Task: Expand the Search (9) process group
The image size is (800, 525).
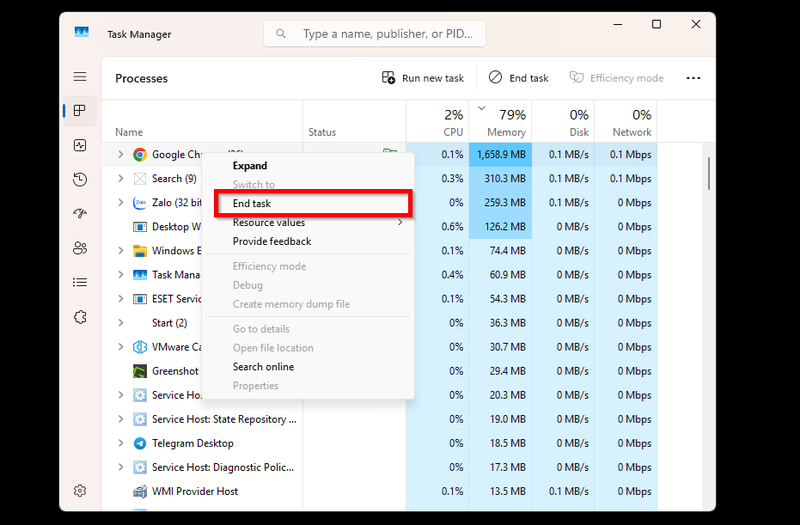Action: coord(120,178)
